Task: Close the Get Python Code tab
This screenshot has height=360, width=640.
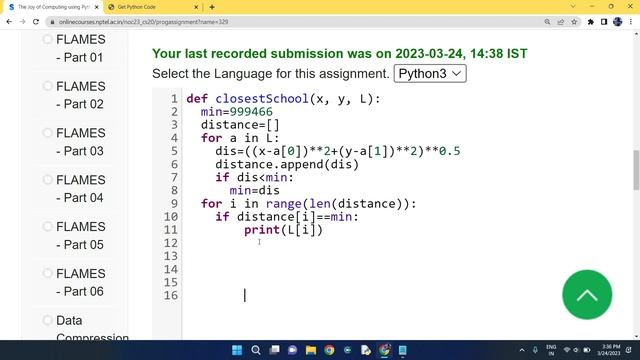Action: click(196, 7)
